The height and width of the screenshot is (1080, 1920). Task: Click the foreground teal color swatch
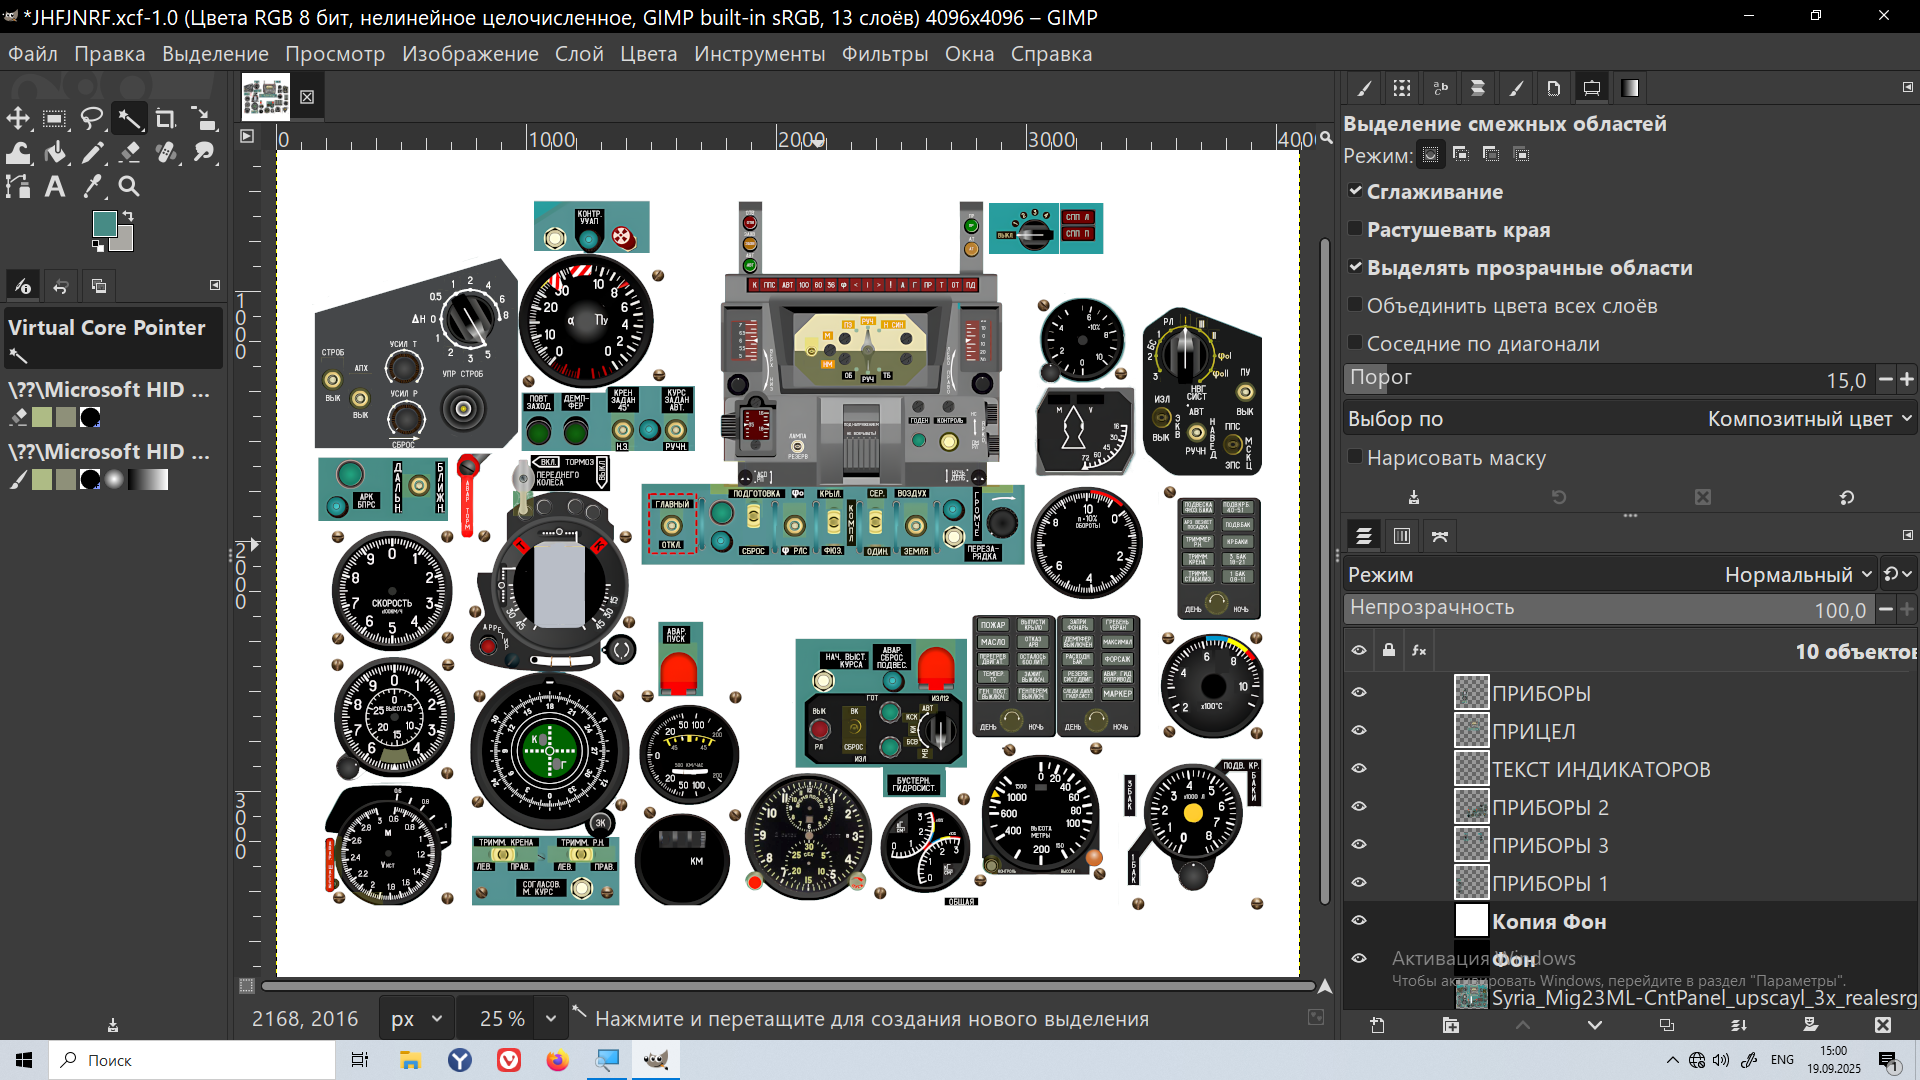point(104,224)
